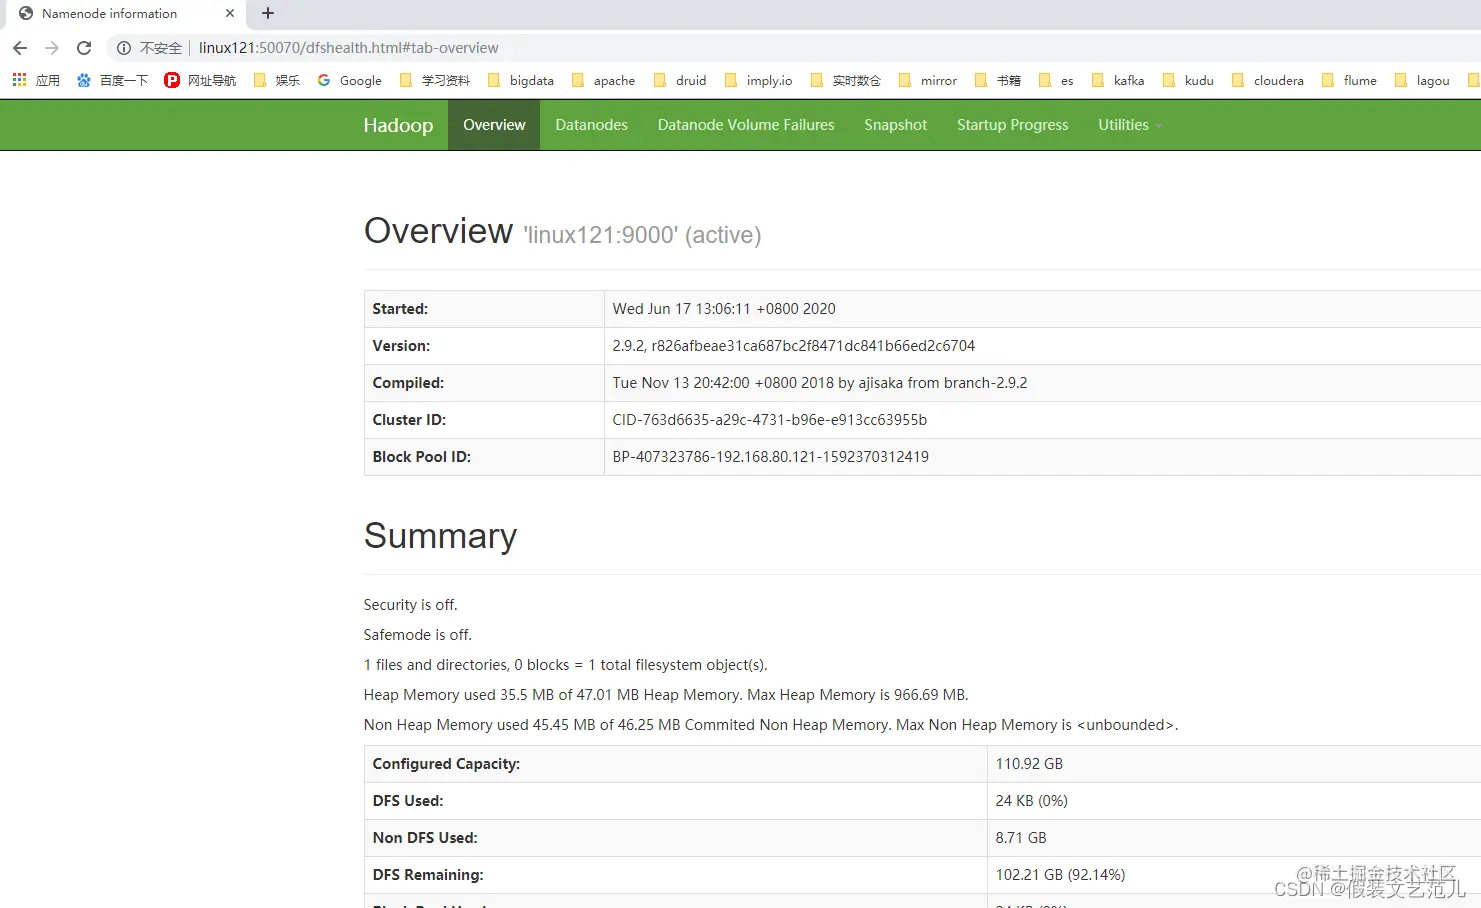Open the bigdata bookmark folder
The image size is (1481, 908).
tap(520, 80)
